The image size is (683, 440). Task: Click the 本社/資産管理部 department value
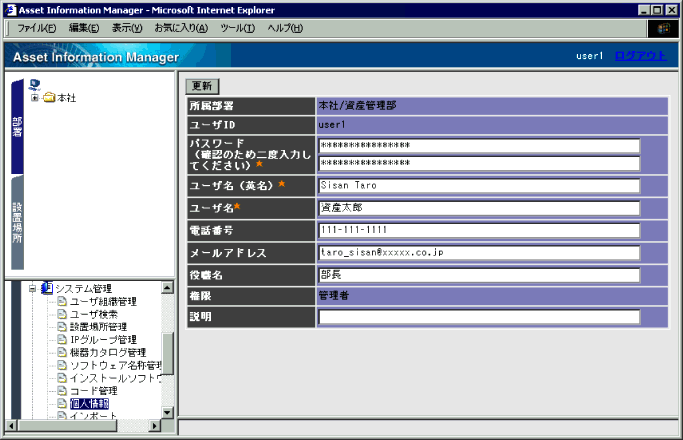pyautogui.click(x=357, y=105)
